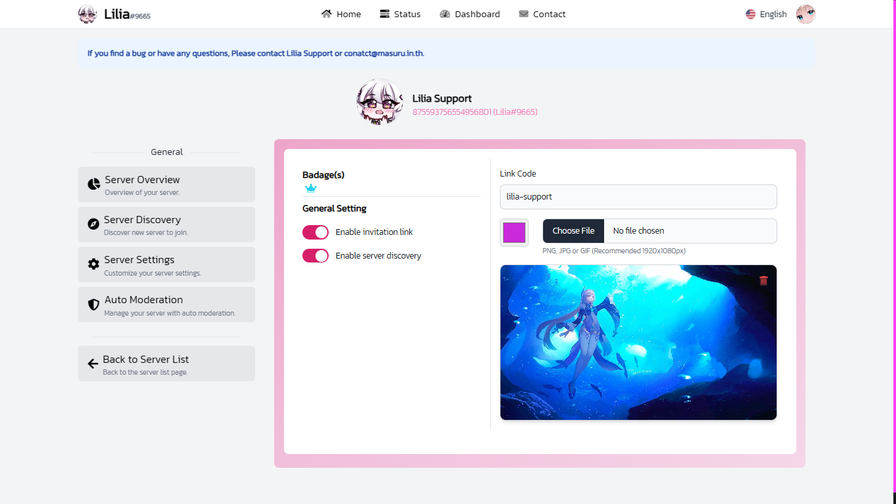Delete banner image with red trash icon
Viewport: 896px width, 504px height.
click(x=763, y=280)
